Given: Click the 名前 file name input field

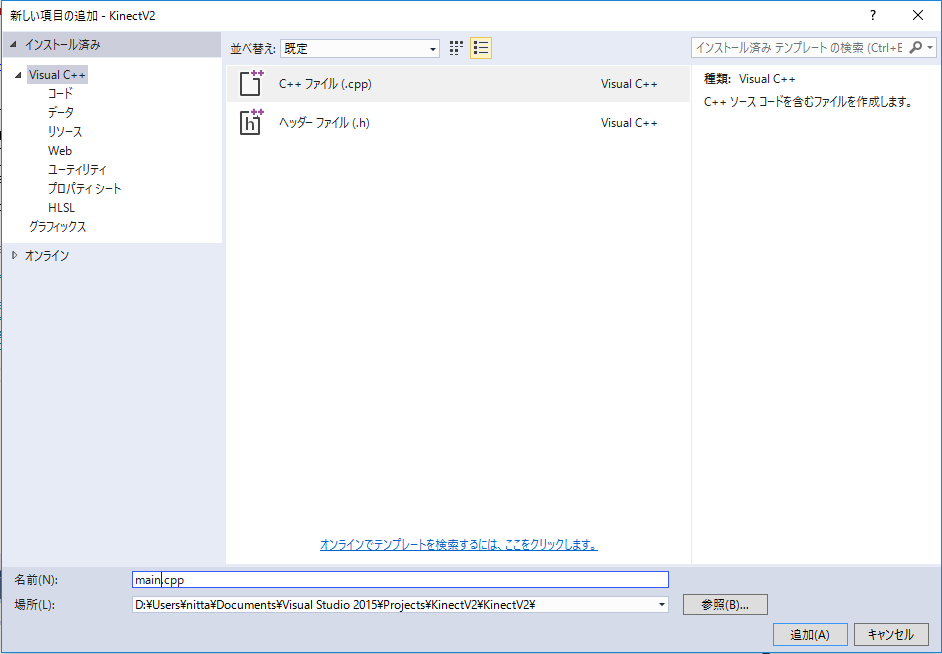Looking at the screenshot, I should [400, 579].
